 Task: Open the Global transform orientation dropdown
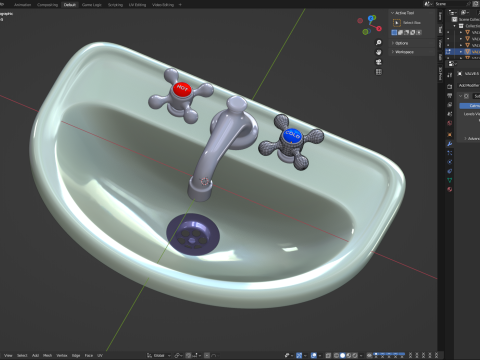point(159,356)
